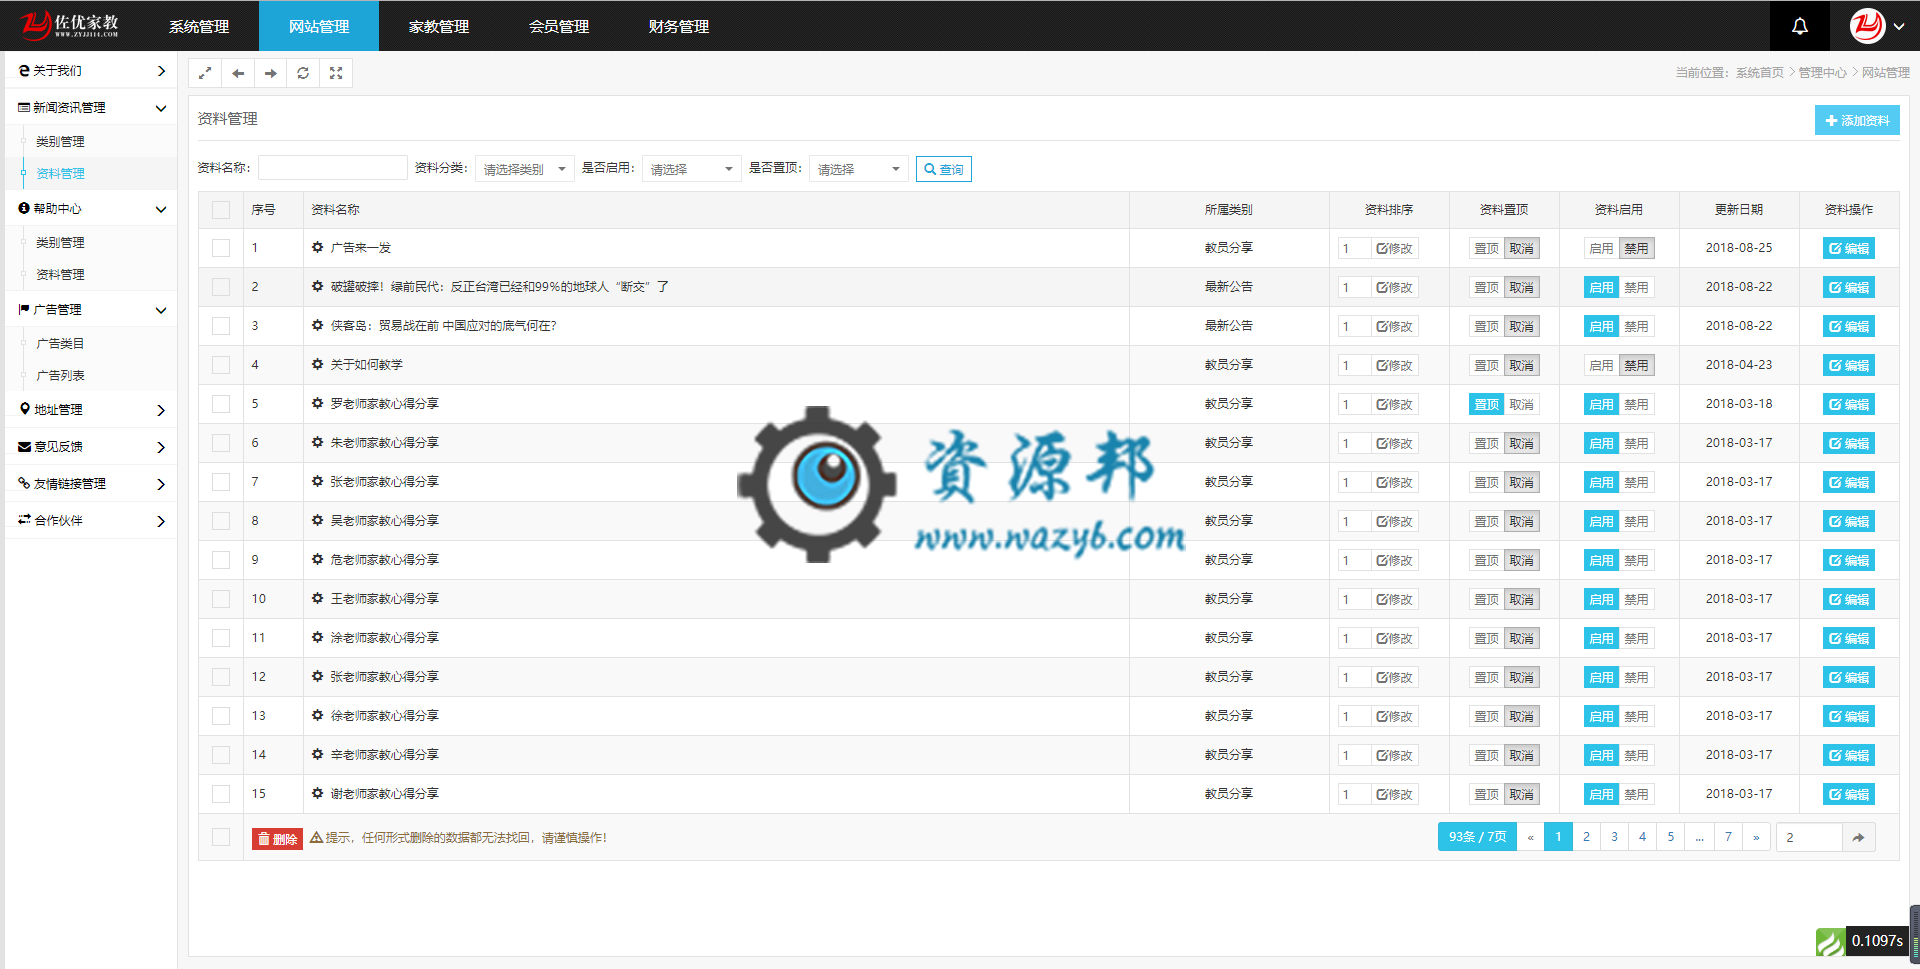The image size is (1920, 969).
Task: Check the checkbox for row 15
Action: (221, 794)
